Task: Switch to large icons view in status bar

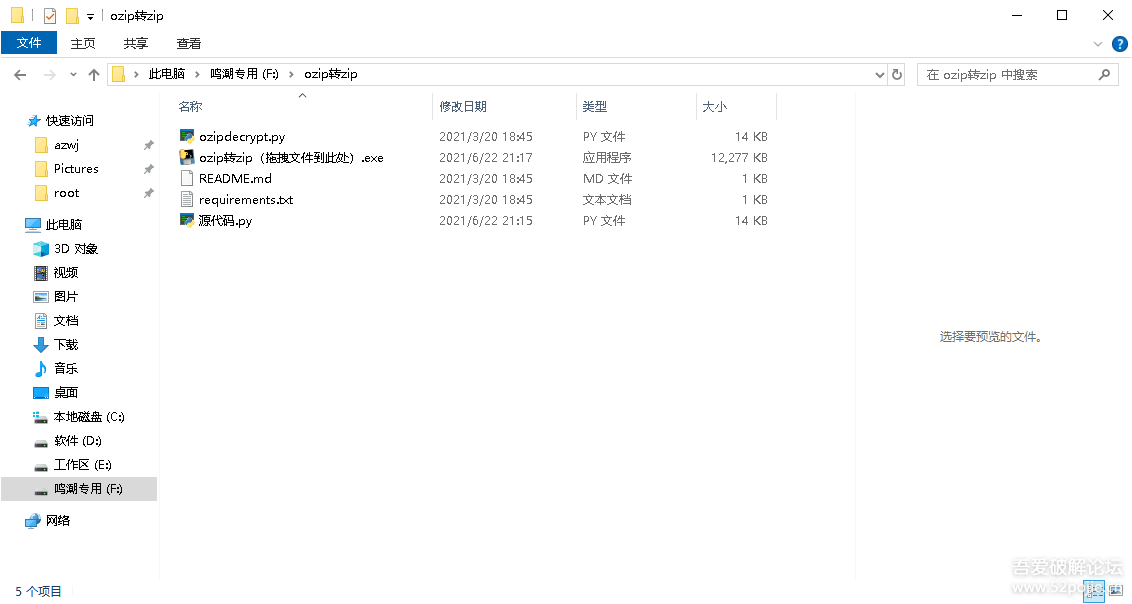Action: tap(1115, 591)
